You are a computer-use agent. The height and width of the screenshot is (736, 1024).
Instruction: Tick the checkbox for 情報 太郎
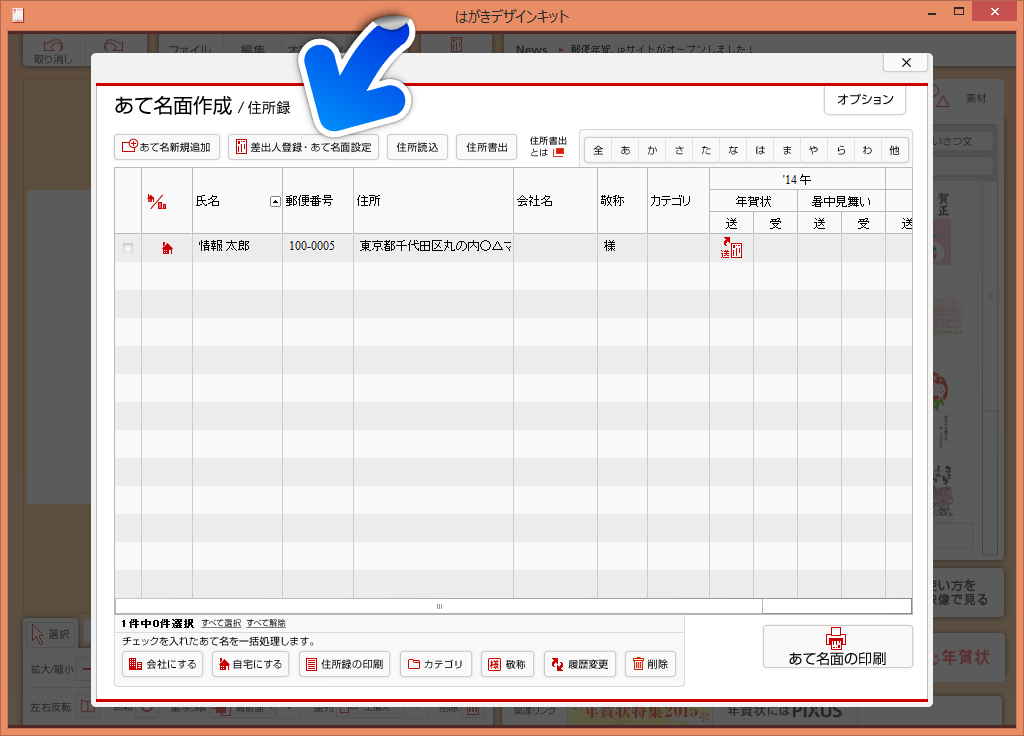(x=128, y=248)
